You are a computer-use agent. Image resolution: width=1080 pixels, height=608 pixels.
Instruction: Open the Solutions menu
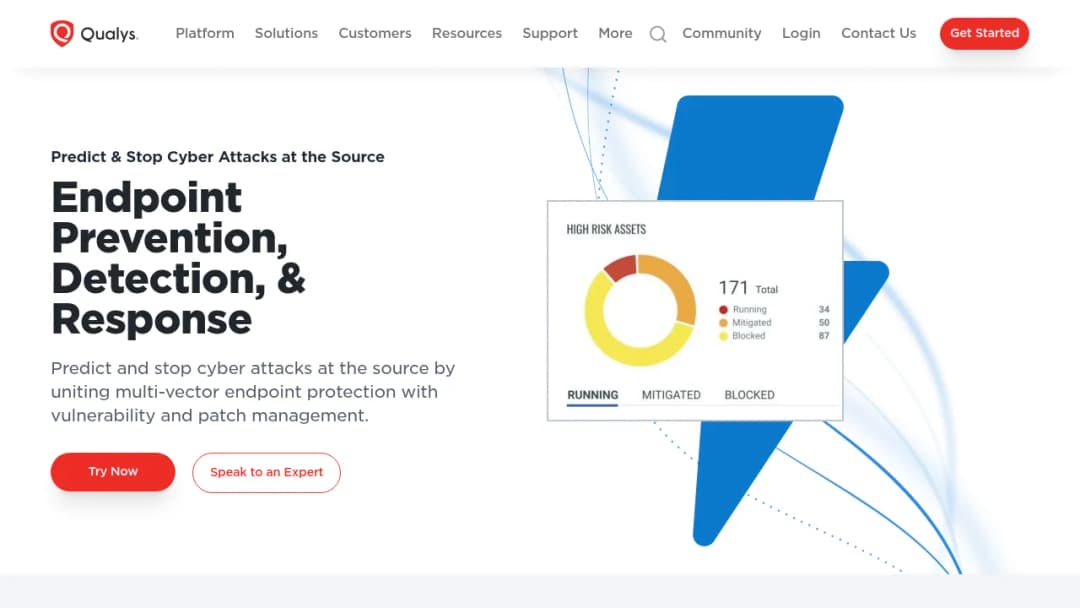(287, 33)
